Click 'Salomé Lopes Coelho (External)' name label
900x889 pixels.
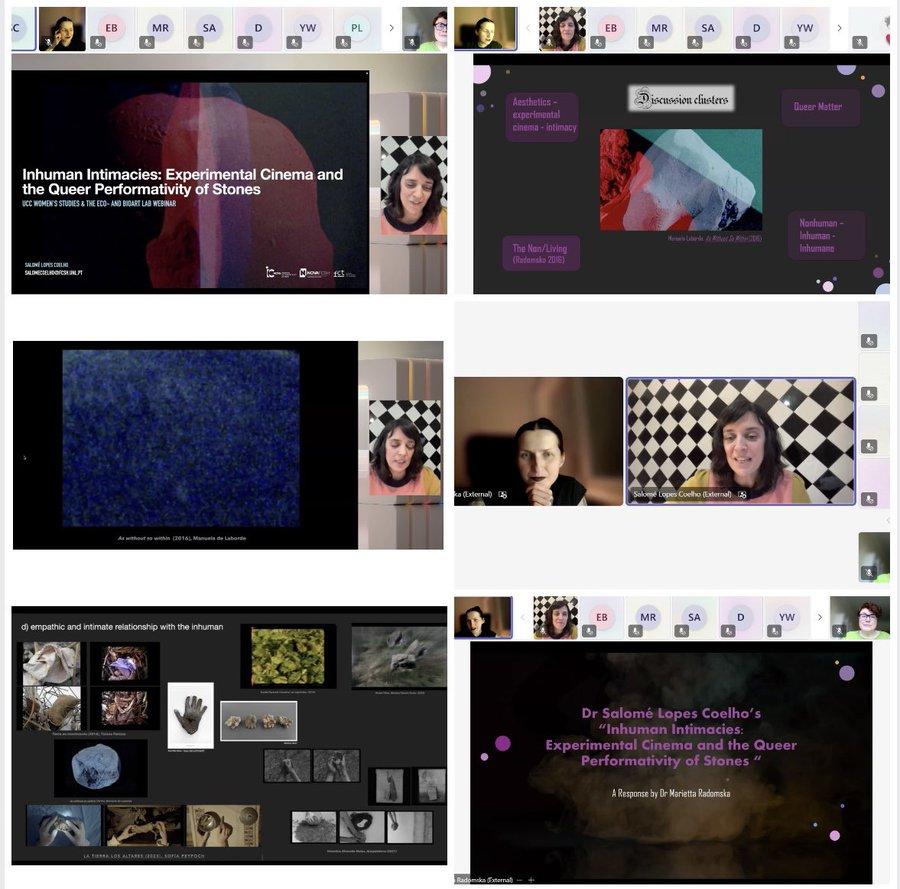[682, 494]
